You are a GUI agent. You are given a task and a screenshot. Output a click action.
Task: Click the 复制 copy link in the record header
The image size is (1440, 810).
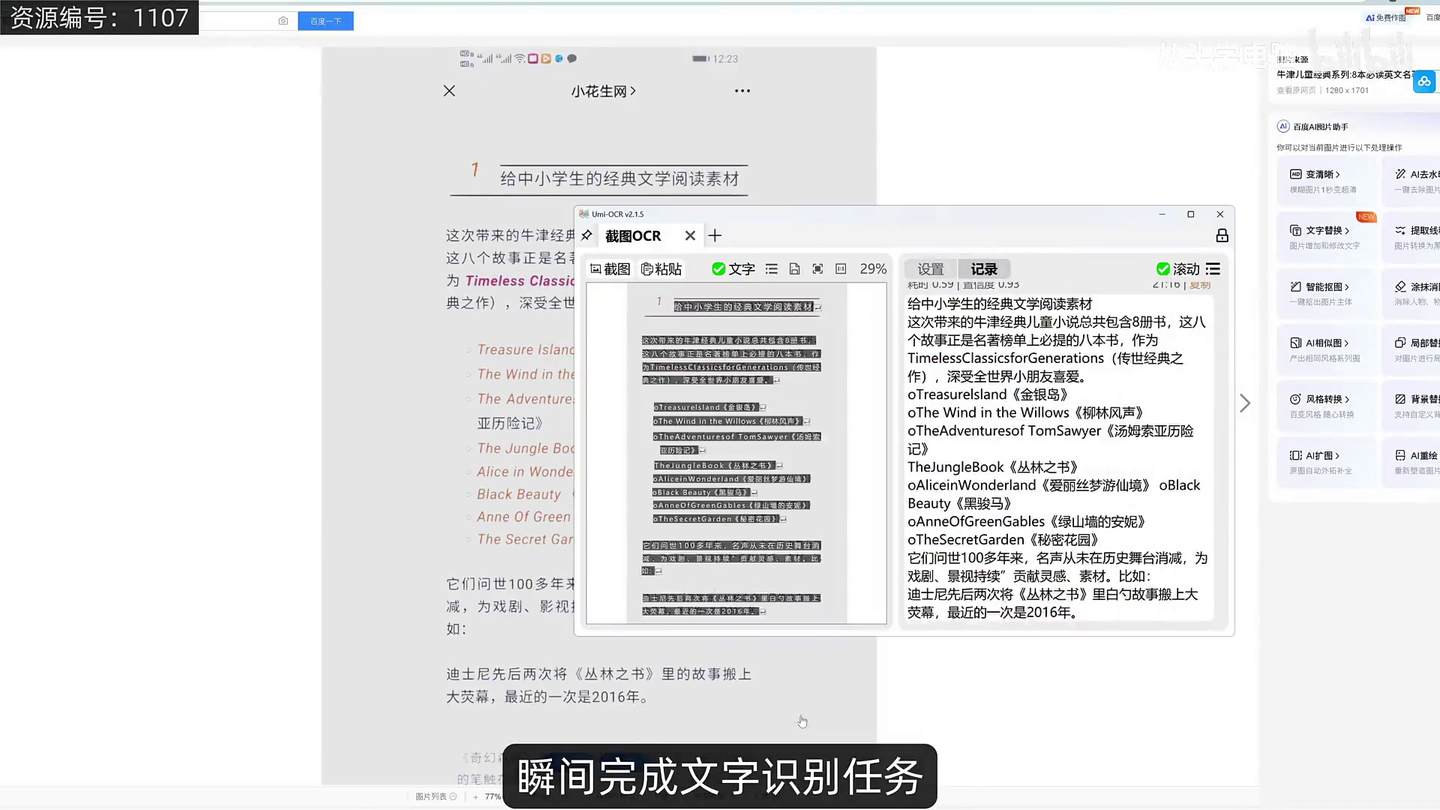click(1200, 286)
